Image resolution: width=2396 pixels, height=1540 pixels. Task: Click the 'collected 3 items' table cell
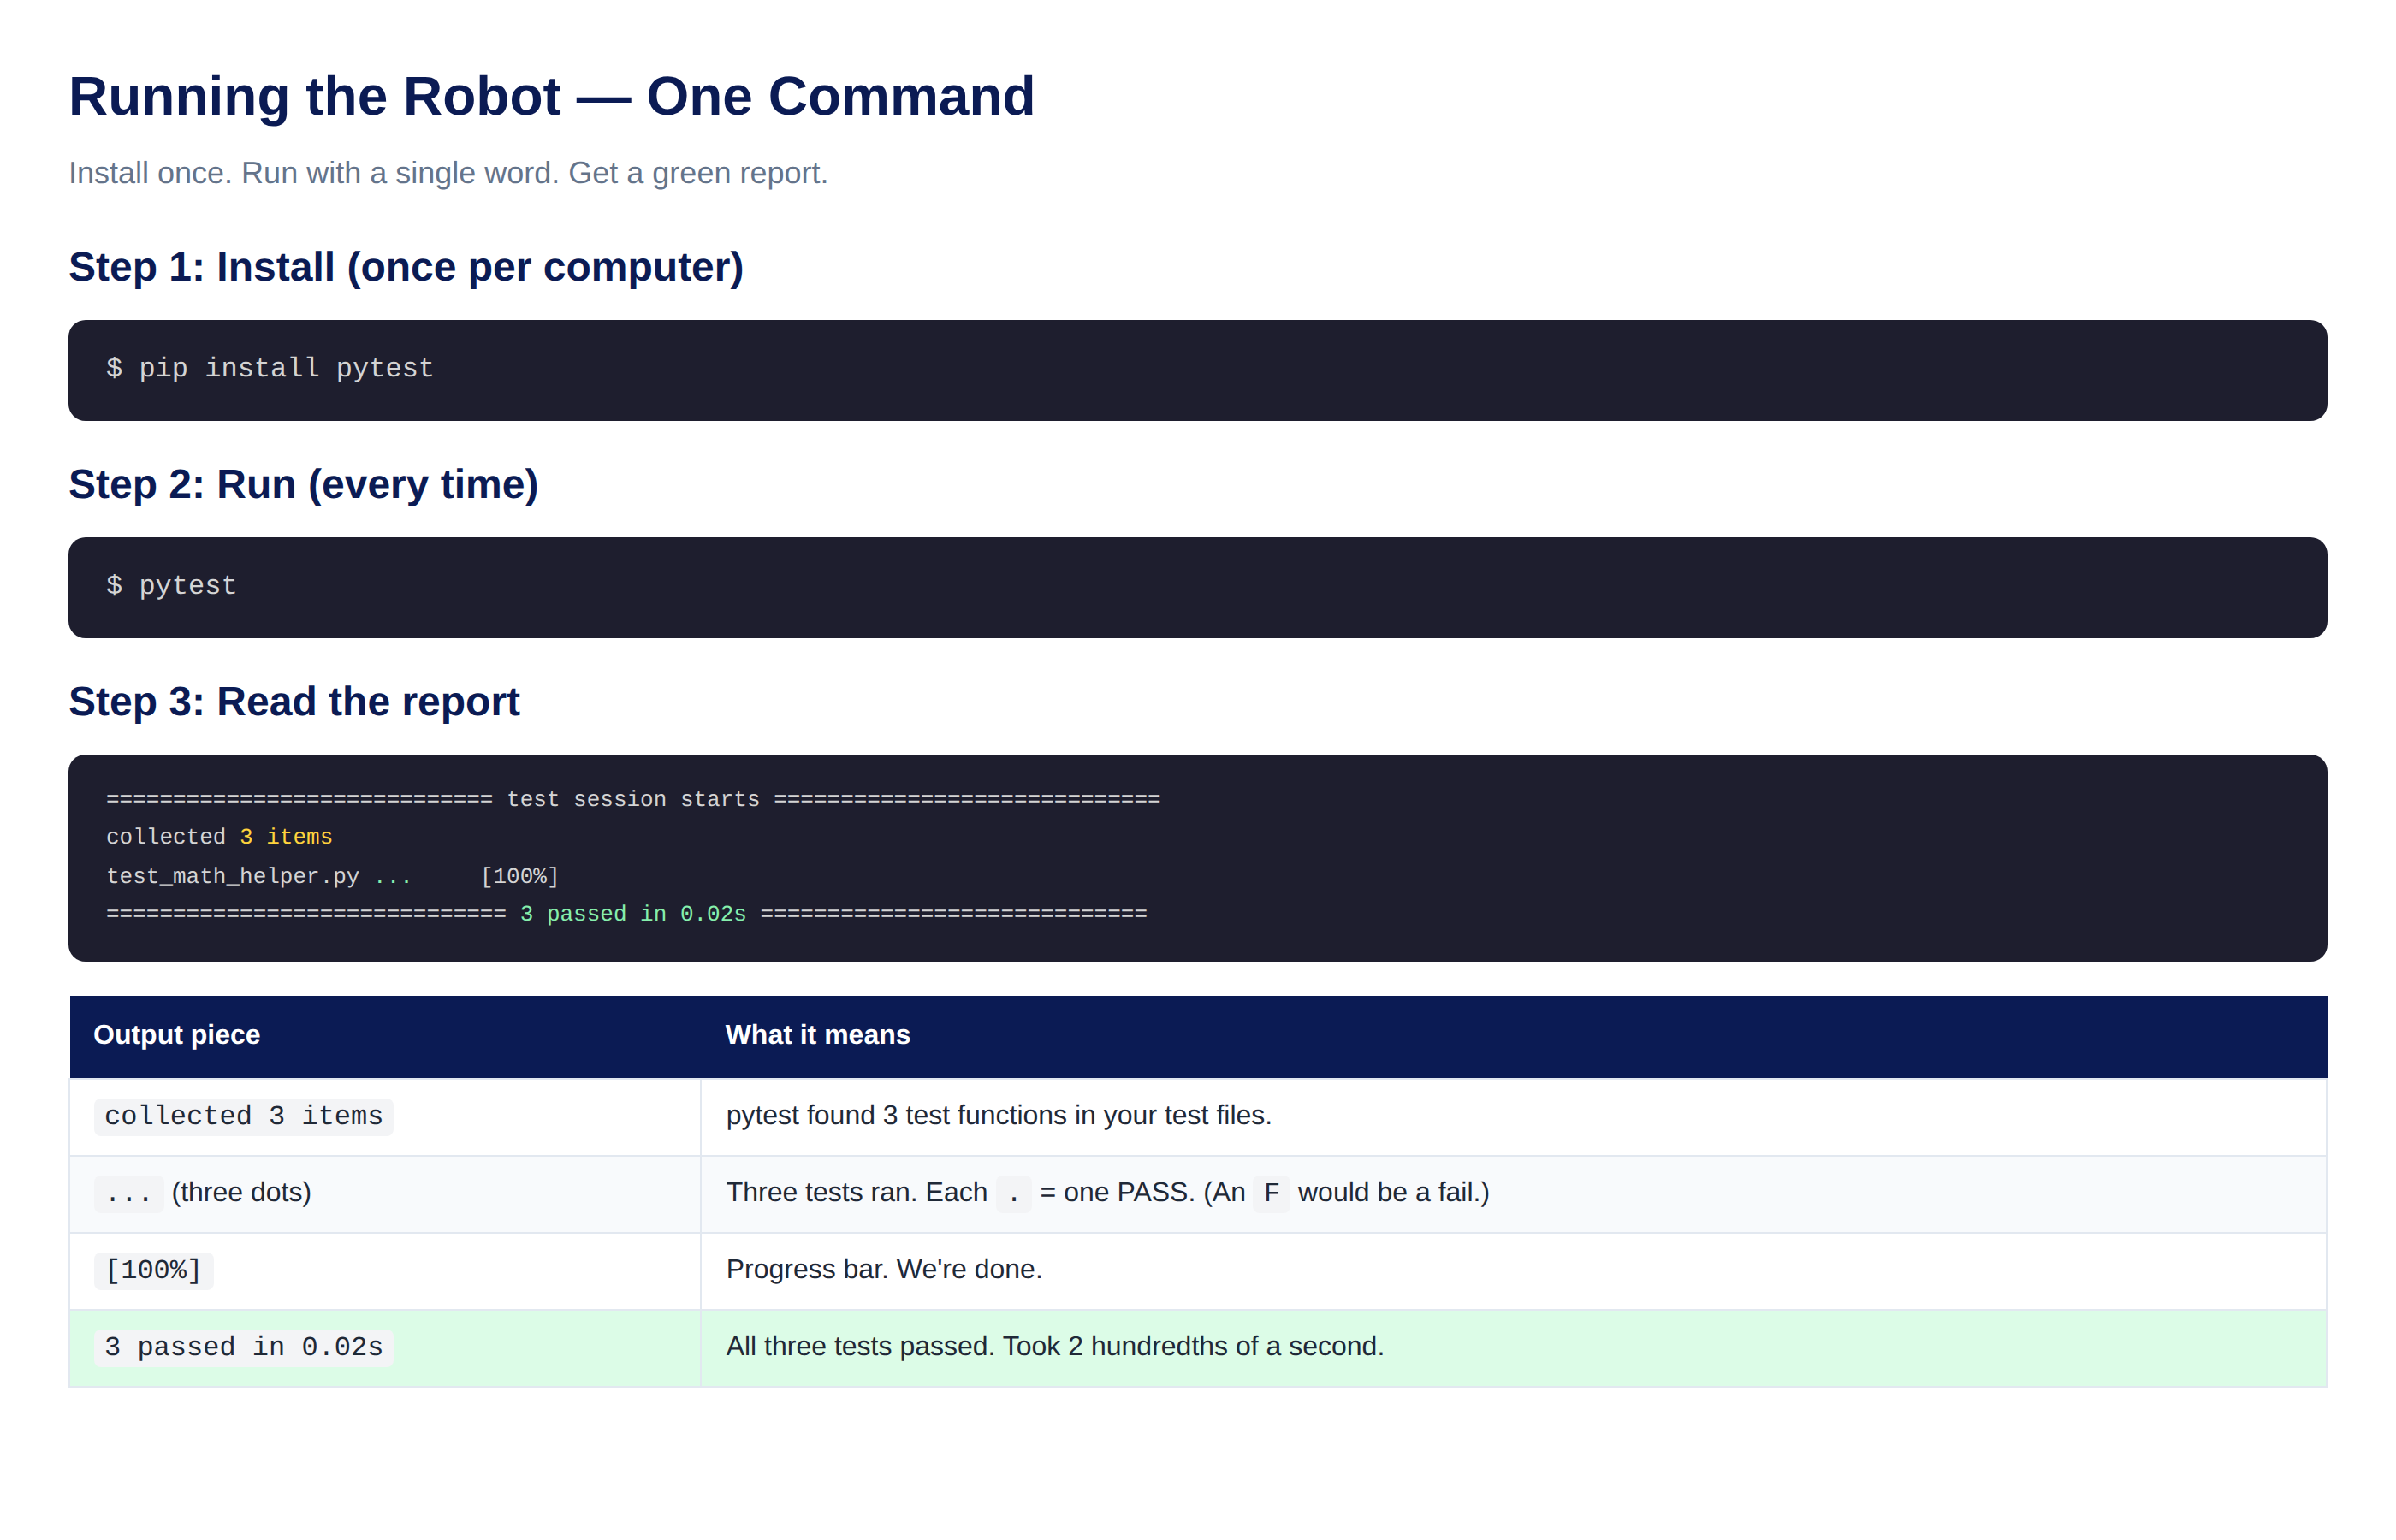pos(385,1117)
